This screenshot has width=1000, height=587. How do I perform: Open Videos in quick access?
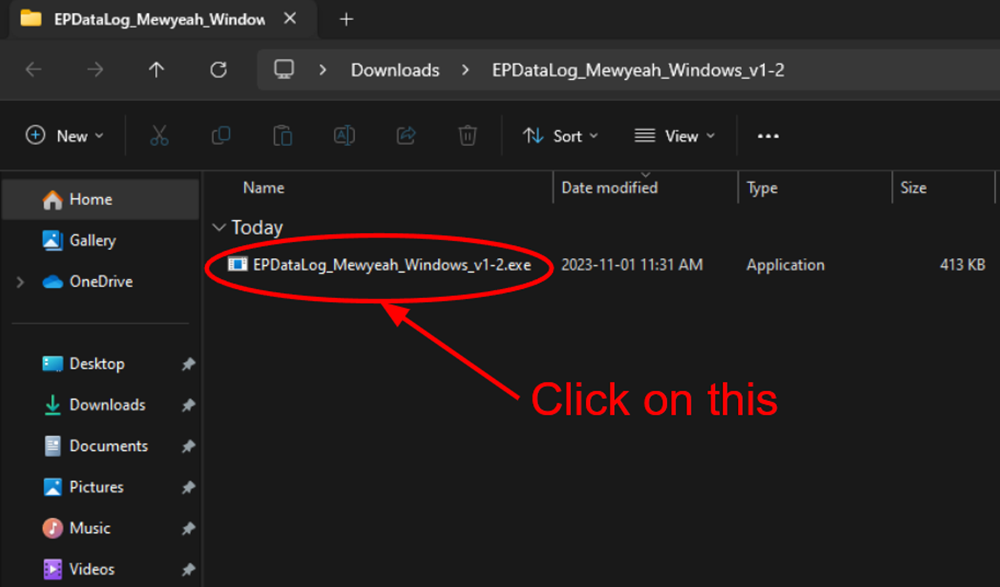pos(92,568)
